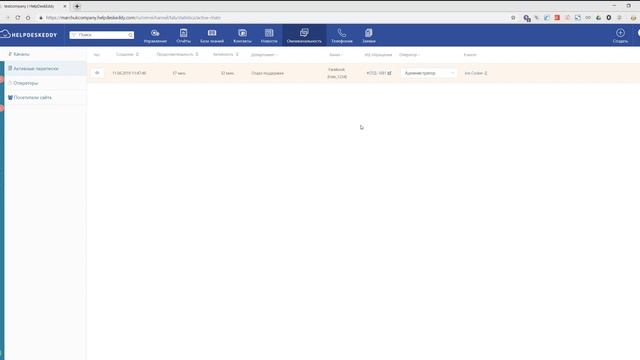Open the Клиент column filter

[x=470, y=55]
